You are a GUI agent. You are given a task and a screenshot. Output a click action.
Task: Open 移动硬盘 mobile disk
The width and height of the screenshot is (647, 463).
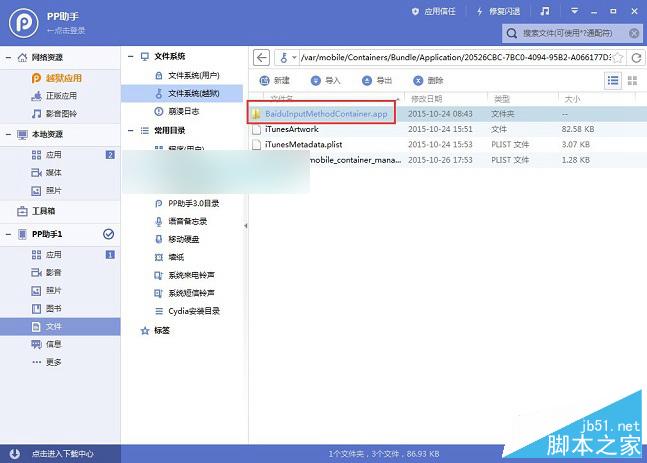[177, 239]
